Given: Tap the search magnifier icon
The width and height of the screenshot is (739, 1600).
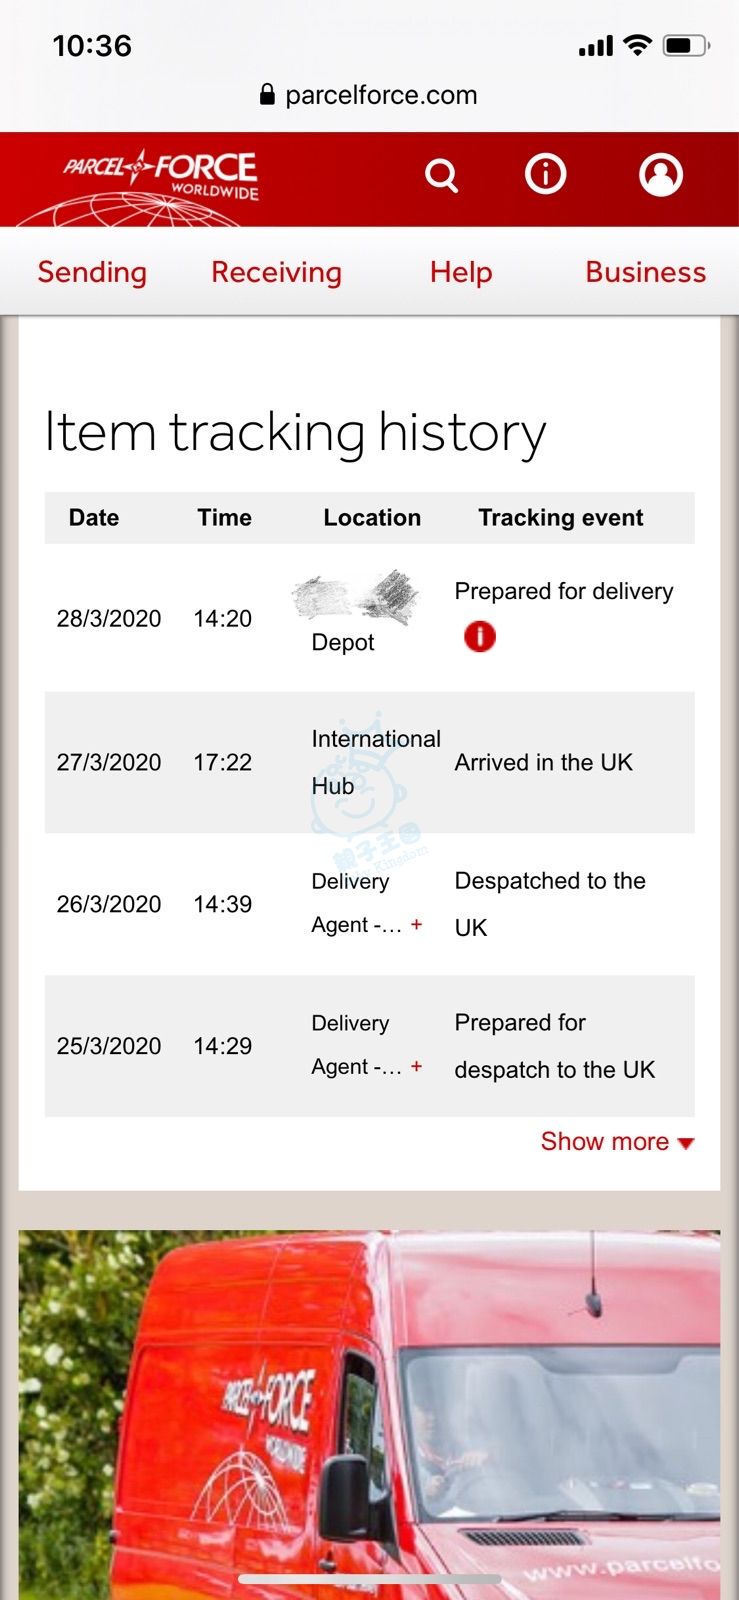Looking at the screenshot, I should pyautogui.click(x=441, y=176).
